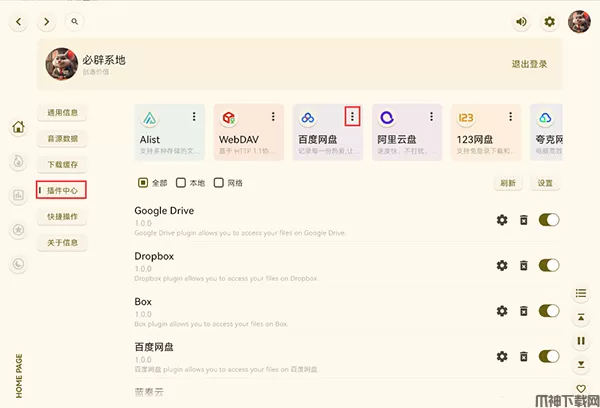Open the WebDAV card's three-dot menu
Image resolution: width=600 pixels, height=408 pixels.
273,117
